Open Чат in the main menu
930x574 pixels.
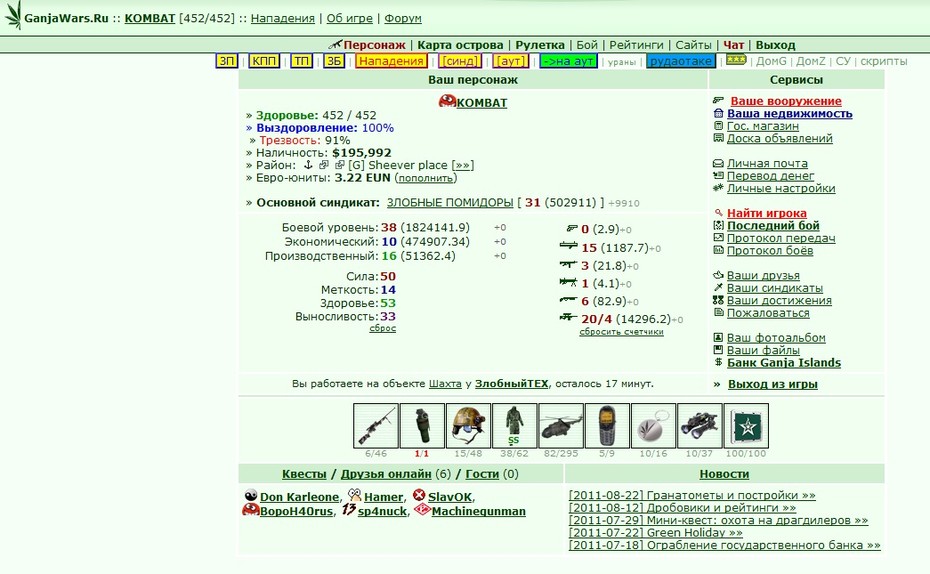[733, 45]
